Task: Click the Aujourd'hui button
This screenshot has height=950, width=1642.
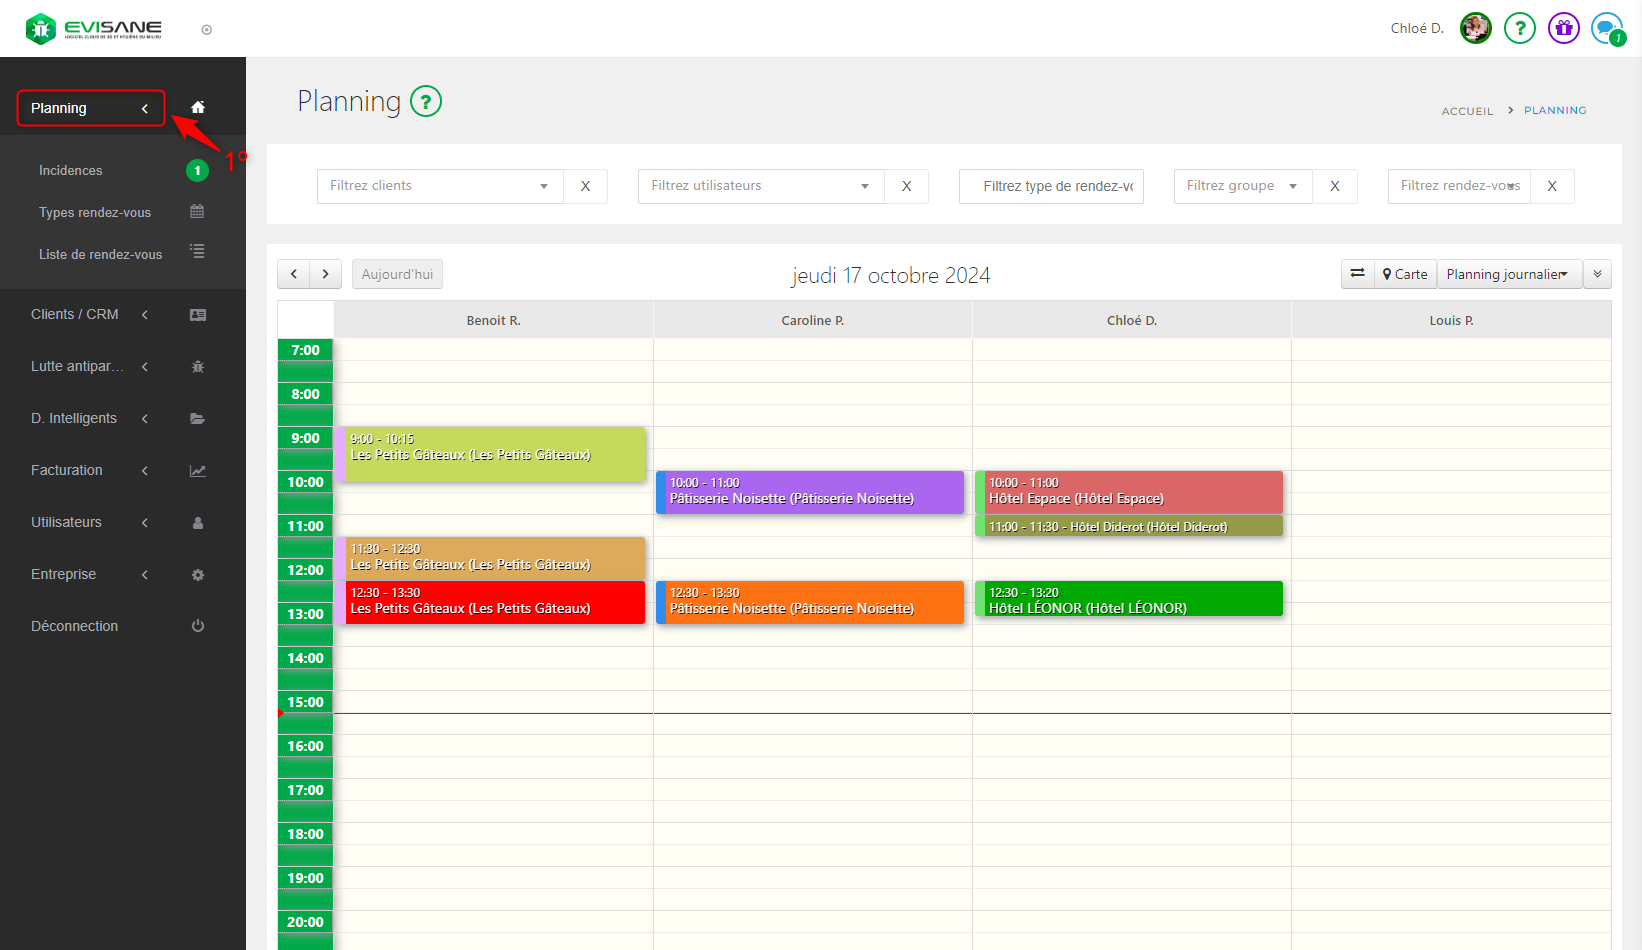Action: coord(397,274)
